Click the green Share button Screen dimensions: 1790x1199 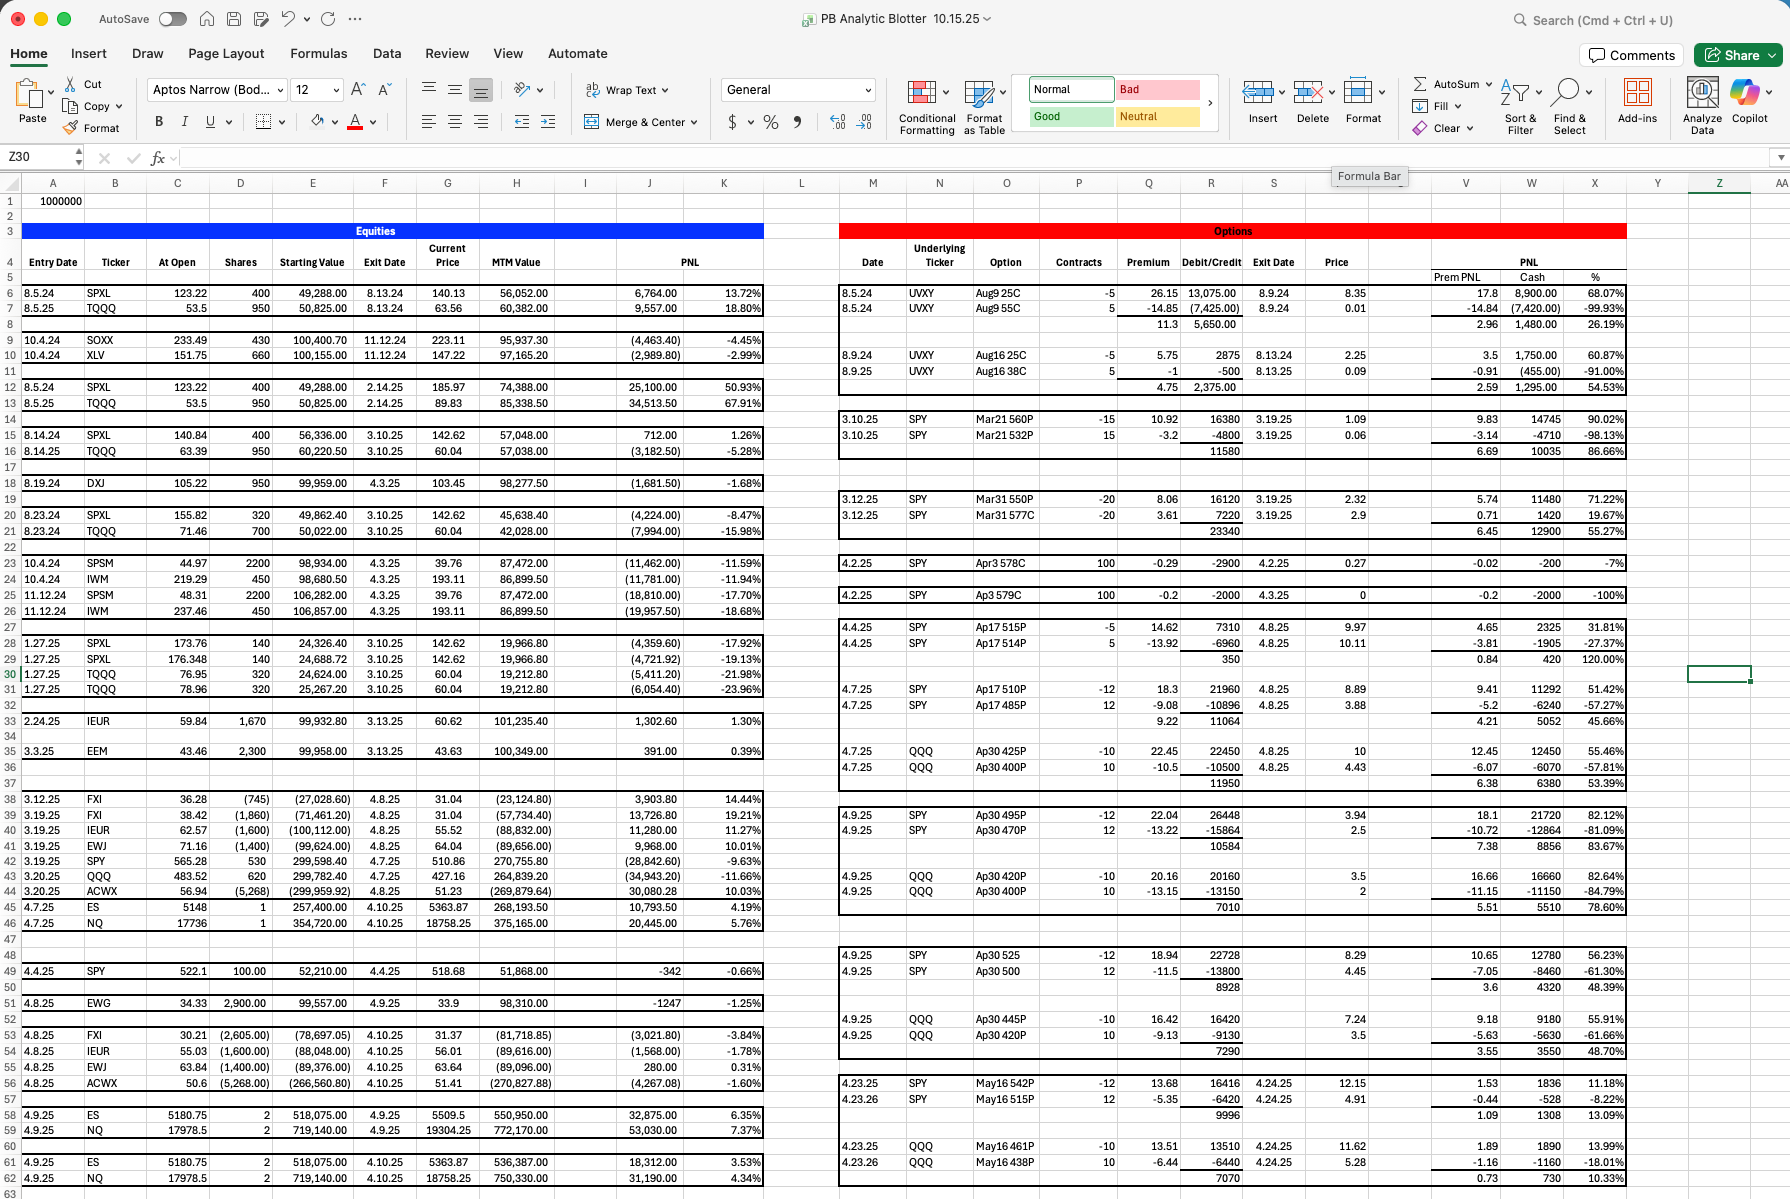click(1738, 55)
